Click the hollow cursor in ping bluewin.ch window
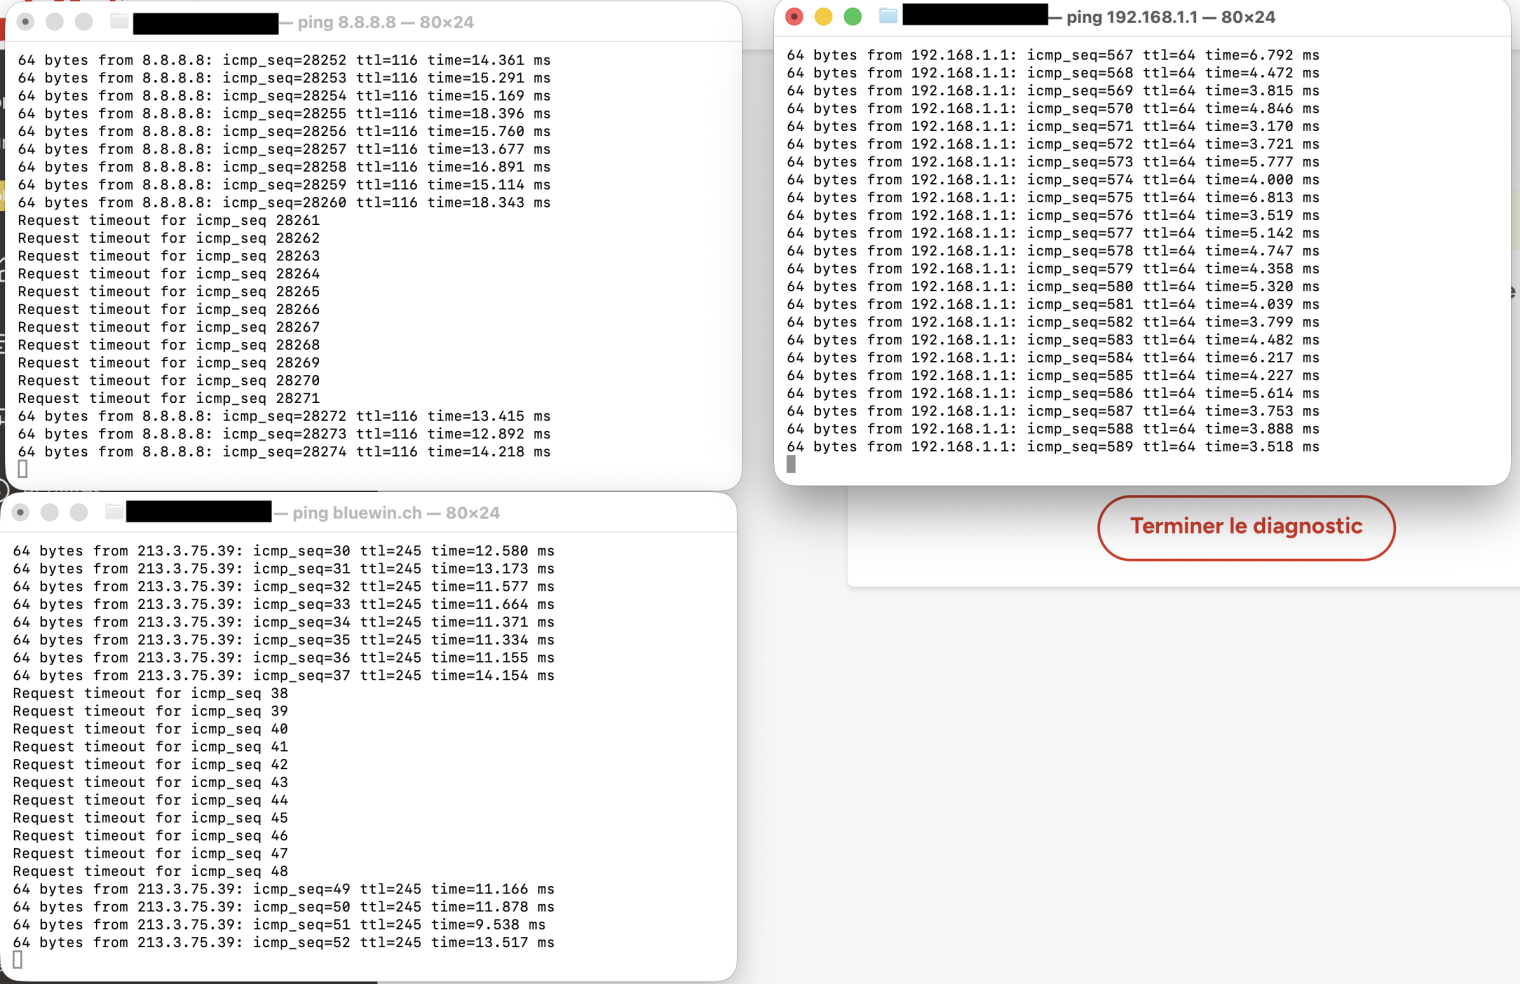The height and width of the screenshot is (984, 1520). click(17, 960)
